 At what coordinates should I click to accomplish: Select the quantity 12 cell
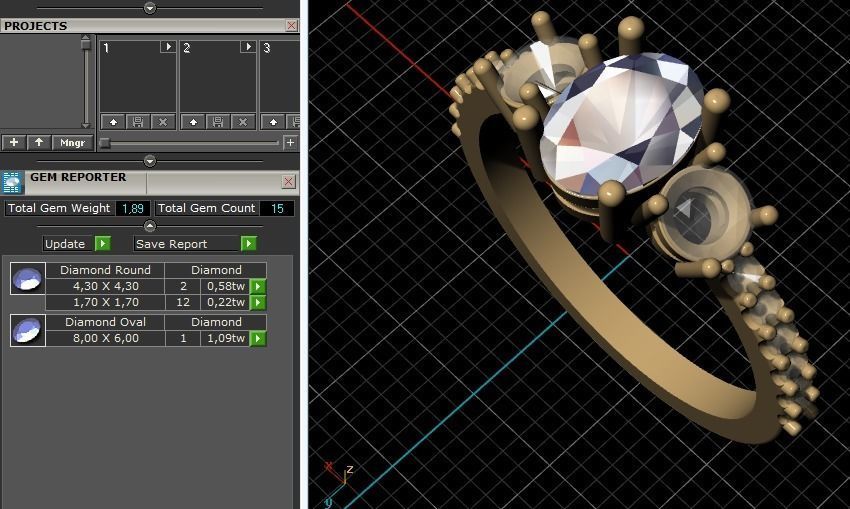point(183,302)
